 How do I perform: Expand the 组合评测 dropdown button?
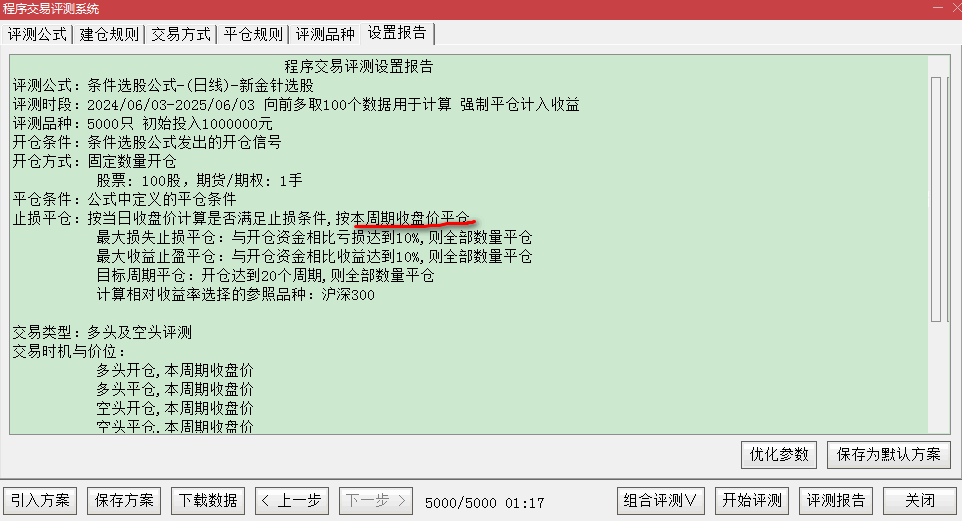point(661,501)
